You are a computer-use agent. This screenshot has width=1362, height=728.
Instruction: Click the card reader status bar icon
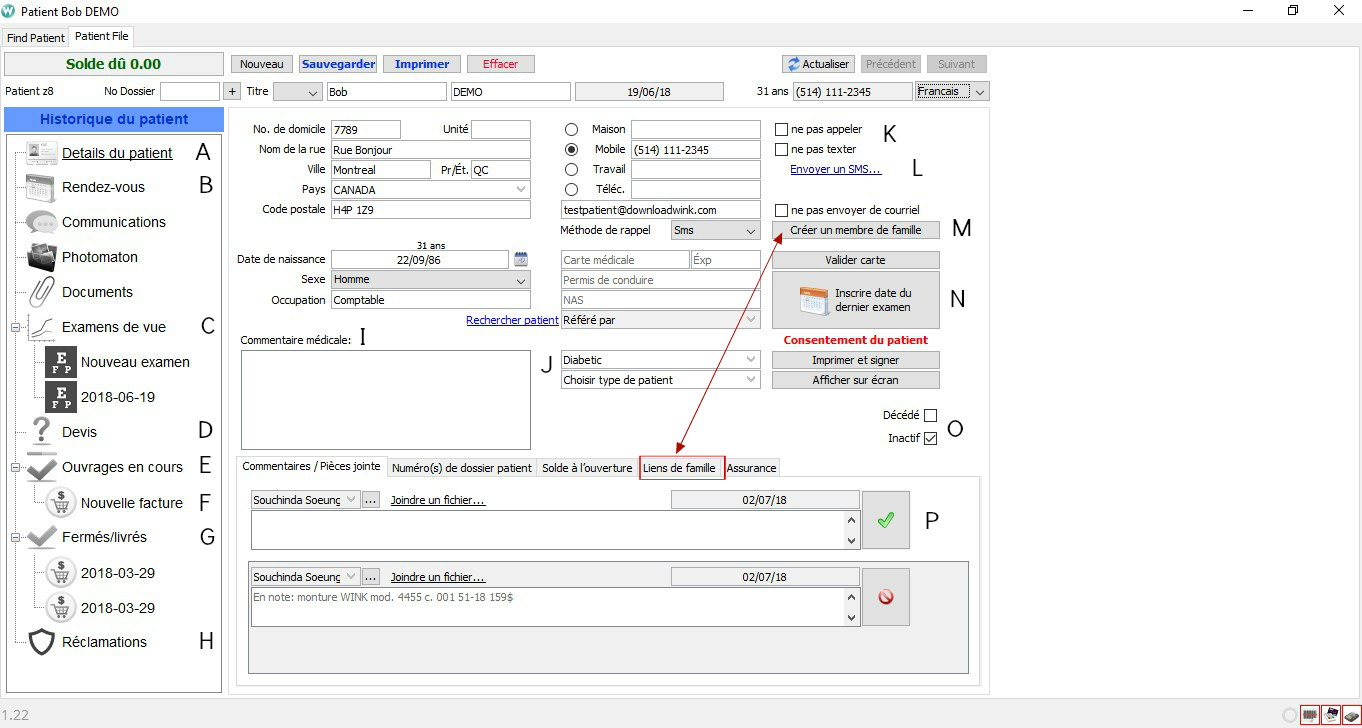pyautogui.click(x=1330, y=715)
